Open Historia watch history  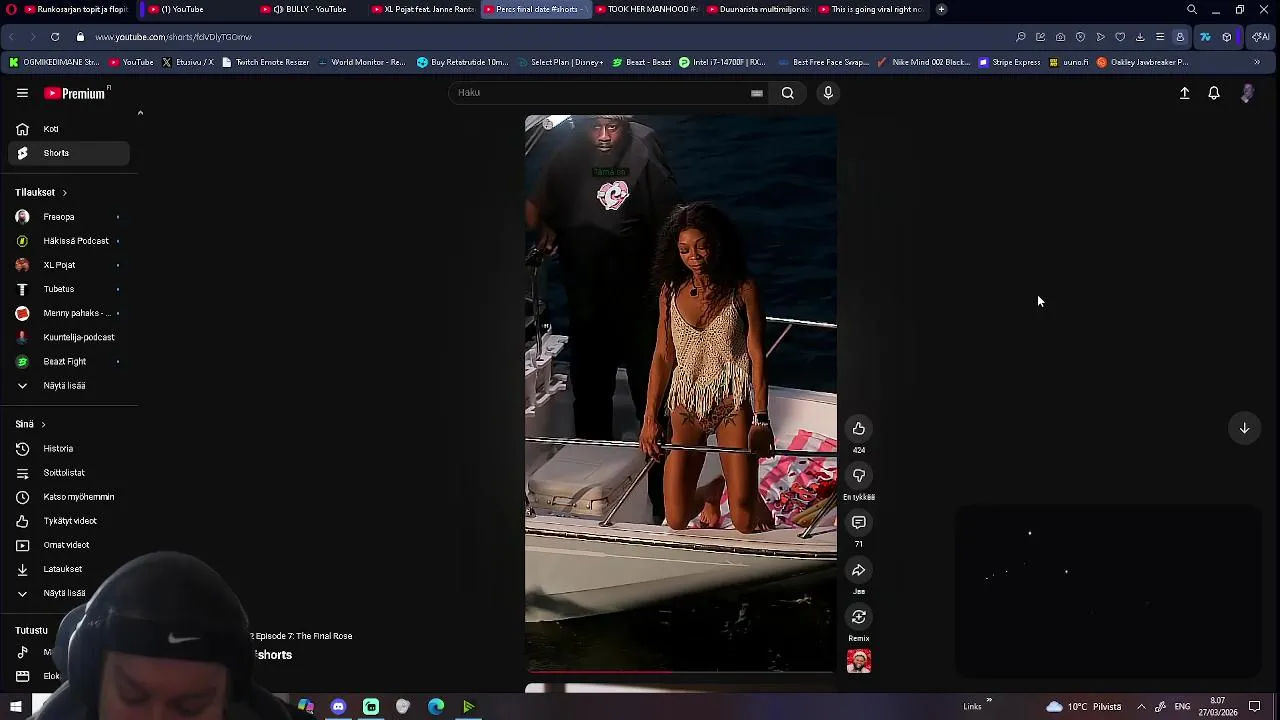click(x=69, y=449)
